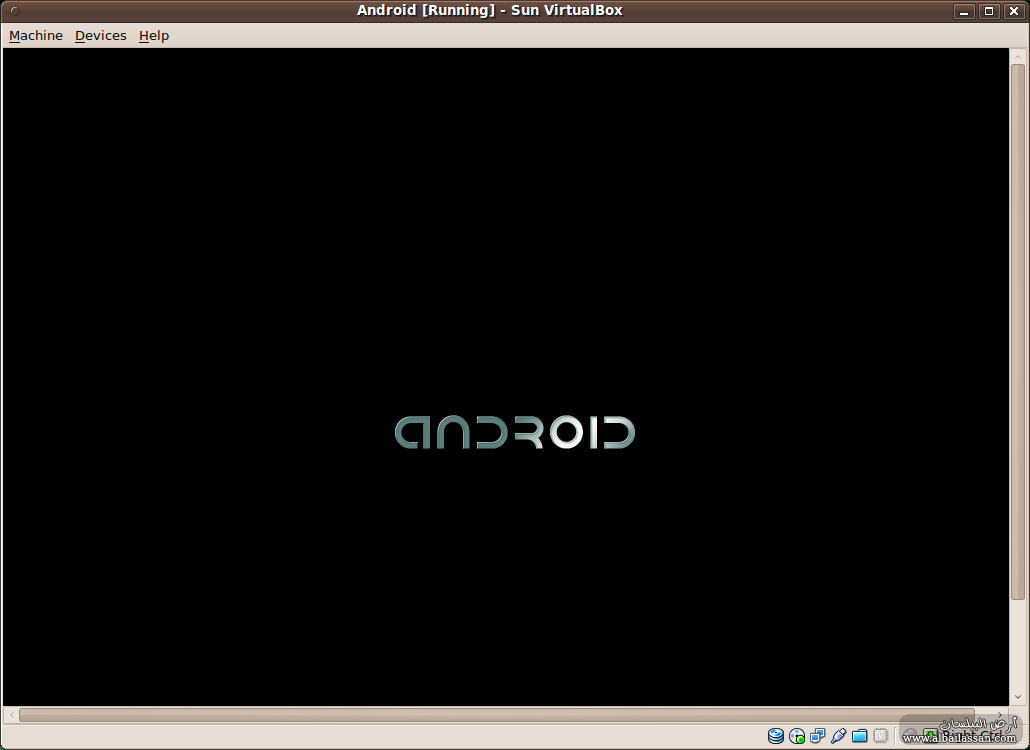Screen dimensions: 1030x750
Task: Click the window menu circle in title bar
Action: (x=14, y=11)
